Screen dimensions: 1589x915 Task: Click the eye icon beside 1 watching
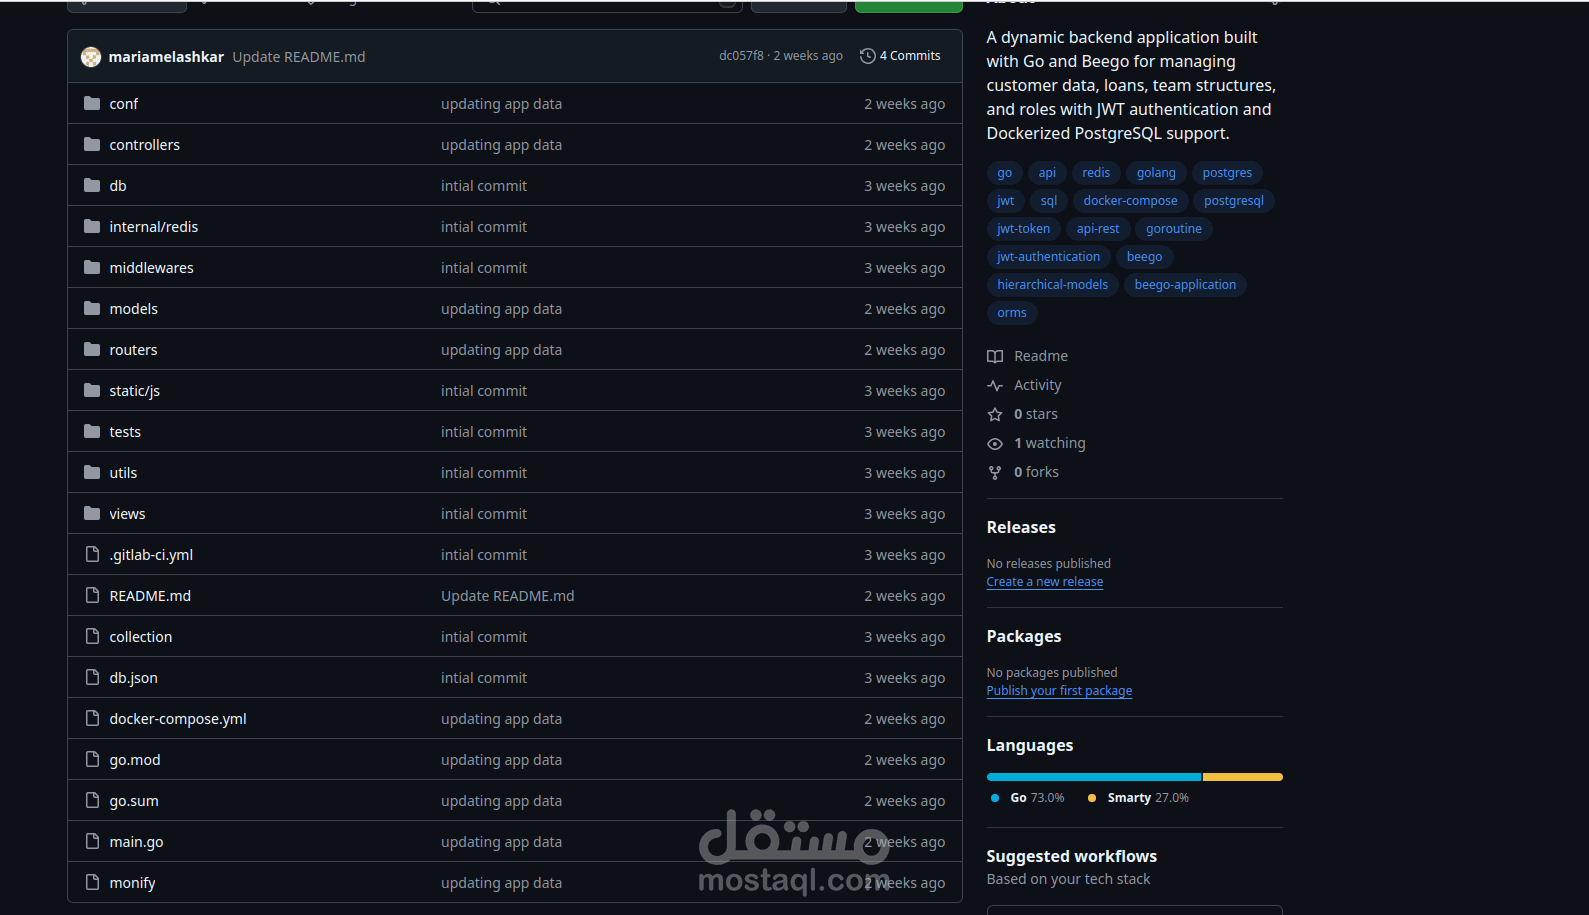pyautogui.click(x=995, y=443)
